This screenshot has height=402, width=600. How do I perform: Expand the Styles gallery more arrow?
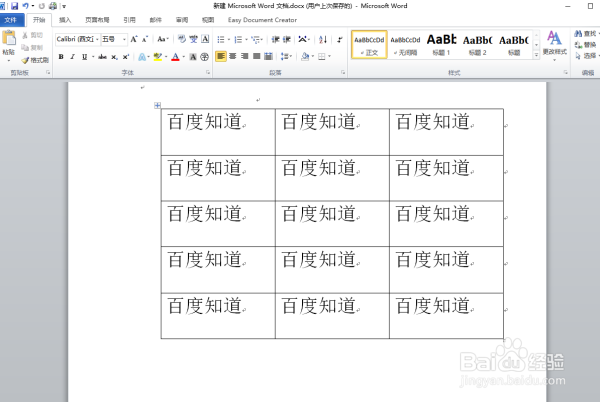pyautogui.click(x=536, y=55)
